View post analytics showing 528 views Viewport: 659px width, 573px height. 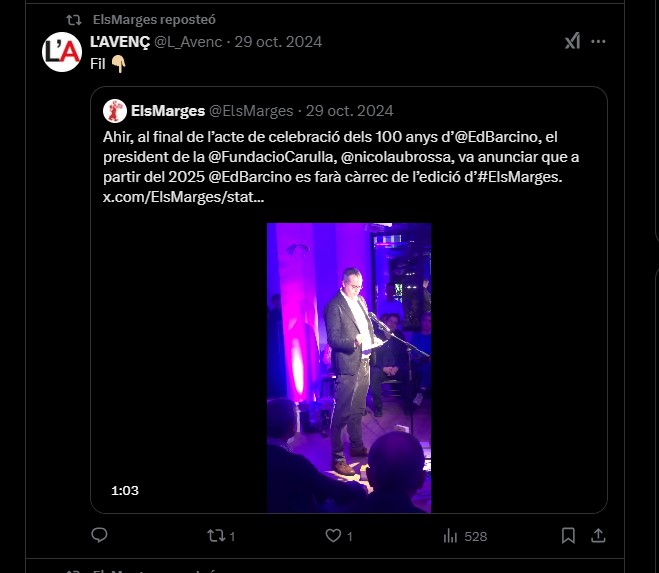(x=465, y=536)
